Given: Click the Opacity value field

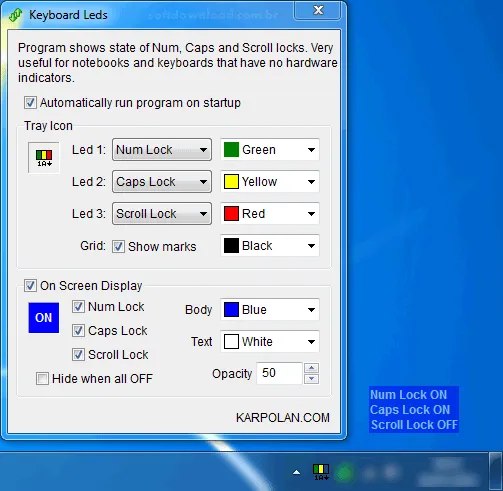Looking at the screenshot, I should tap(279, 373).
